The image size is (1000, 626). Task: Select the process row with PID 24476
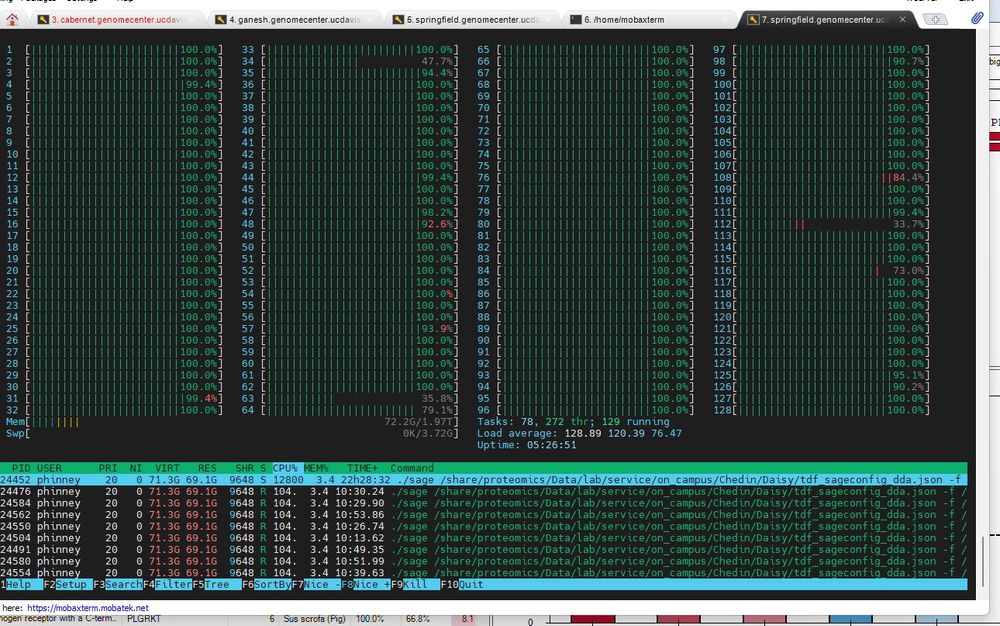483,491
